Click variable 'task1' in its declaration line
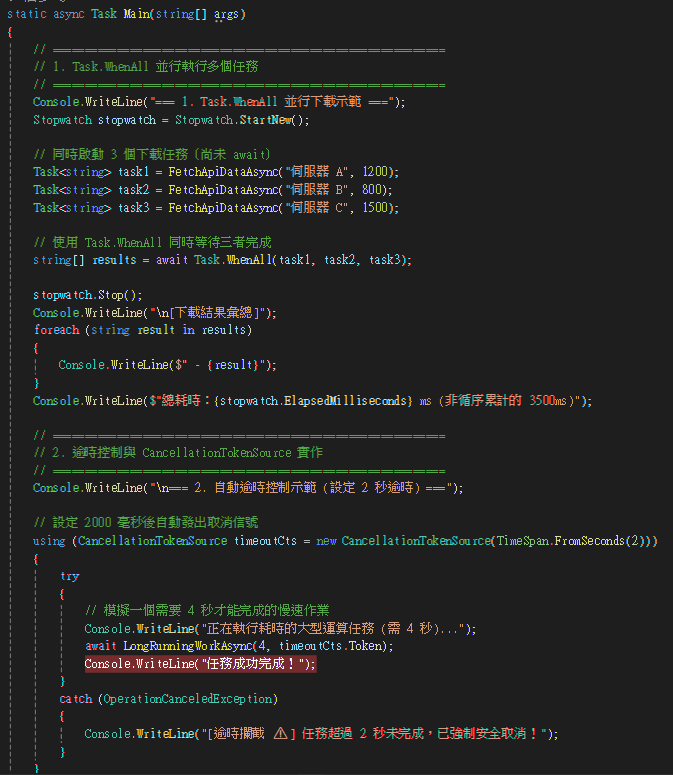The image size is (673, 775). click(x=133, y=172)
